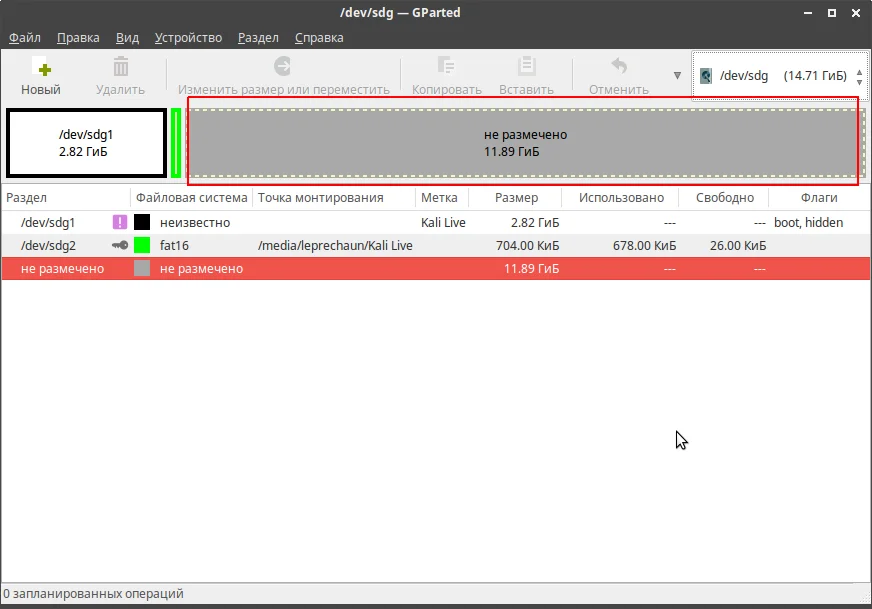Click the 704.00 КиБ size cell
The image size is (872, 609).
pos(528,245)
